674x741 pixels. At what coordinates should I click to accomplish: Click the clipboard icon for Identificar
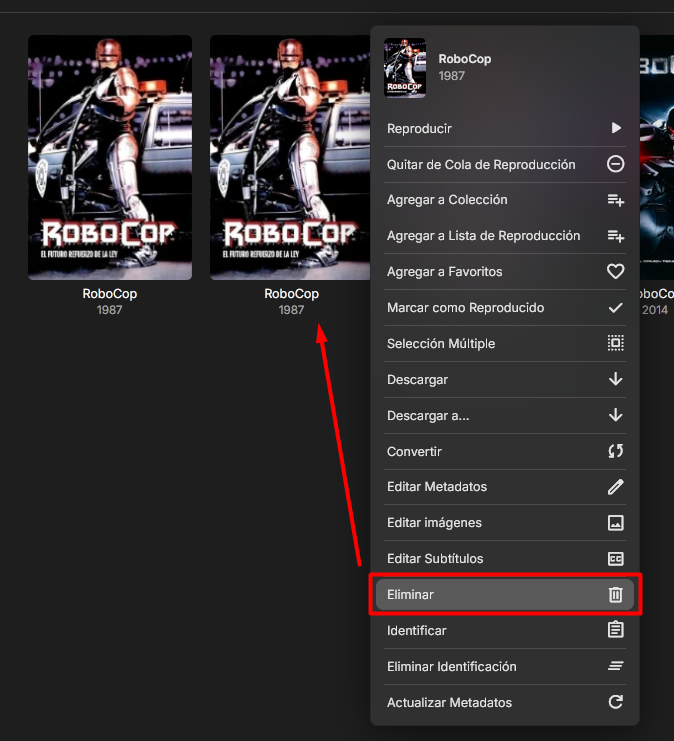(615, 630)
